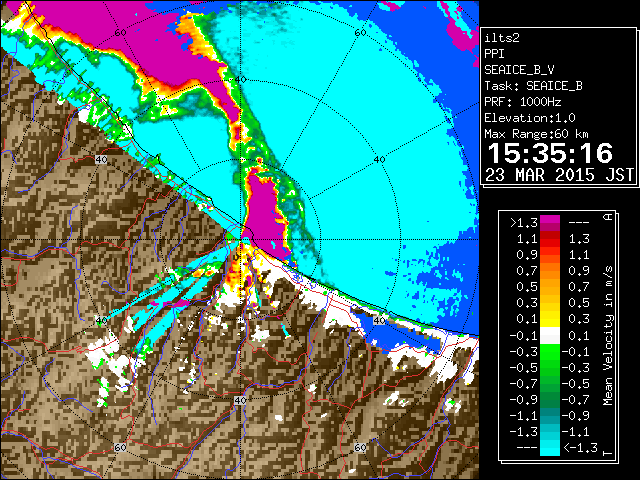Click the 'PRF: 1000Hz' line
This screenshot has height=480, width=640.
(x=523, y=102)
